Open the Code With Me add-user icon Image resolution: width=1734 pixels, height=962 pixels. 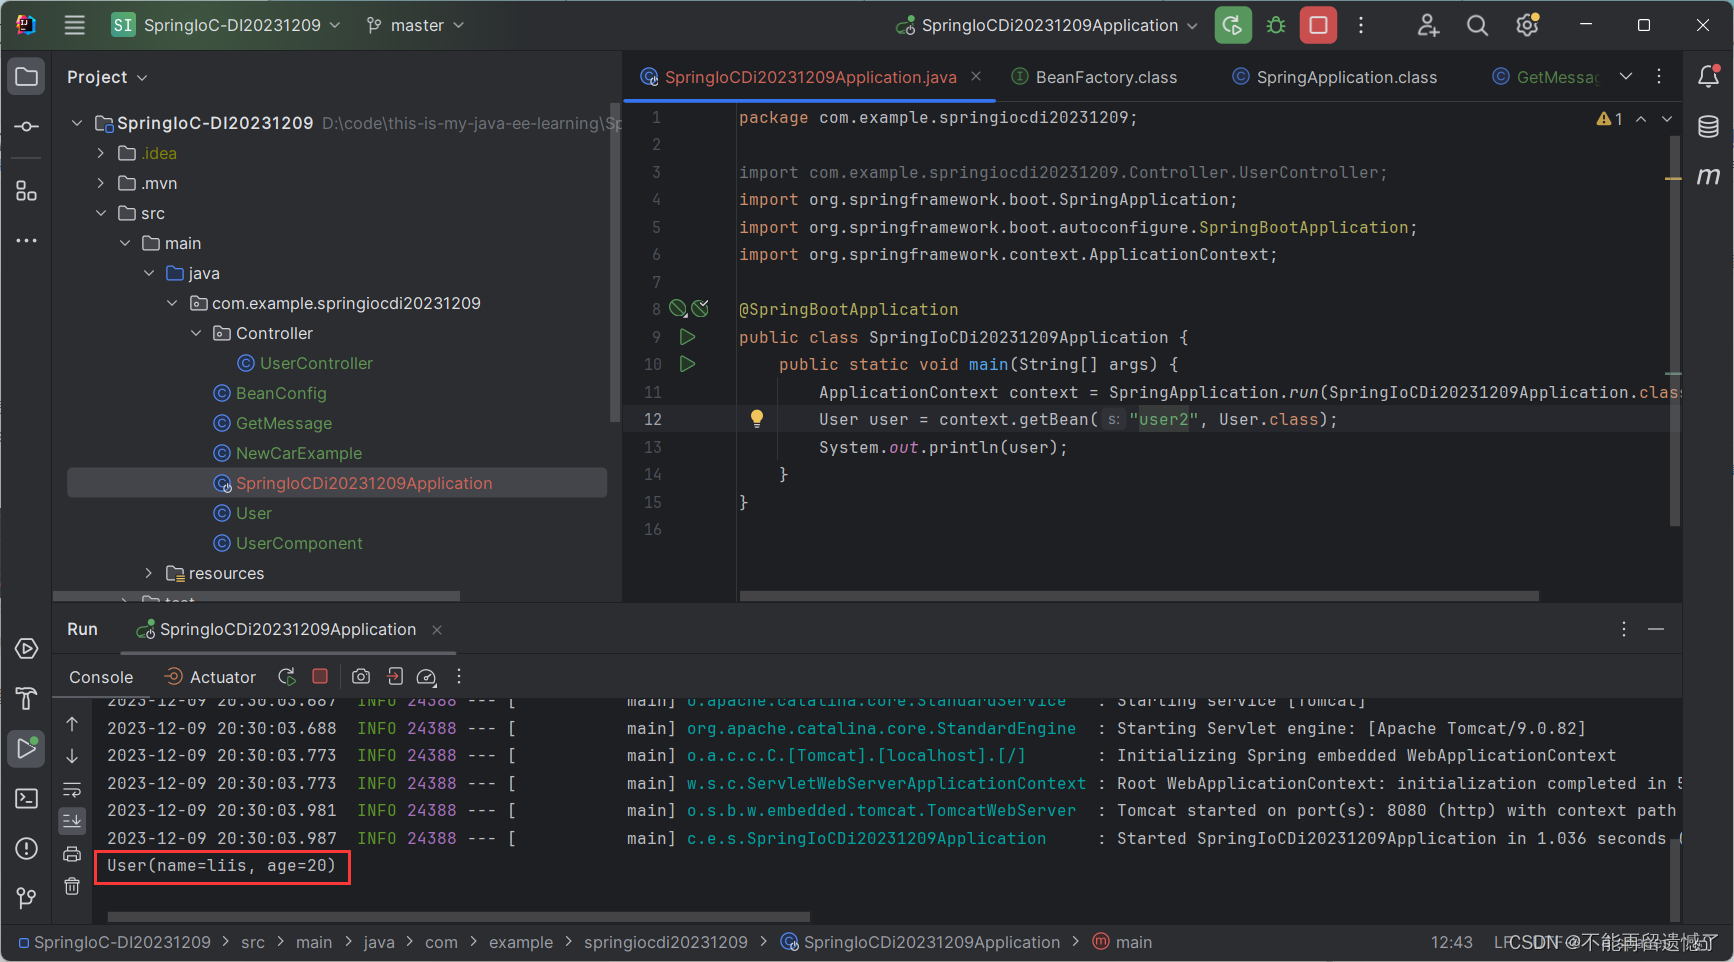coord(1428,25)
